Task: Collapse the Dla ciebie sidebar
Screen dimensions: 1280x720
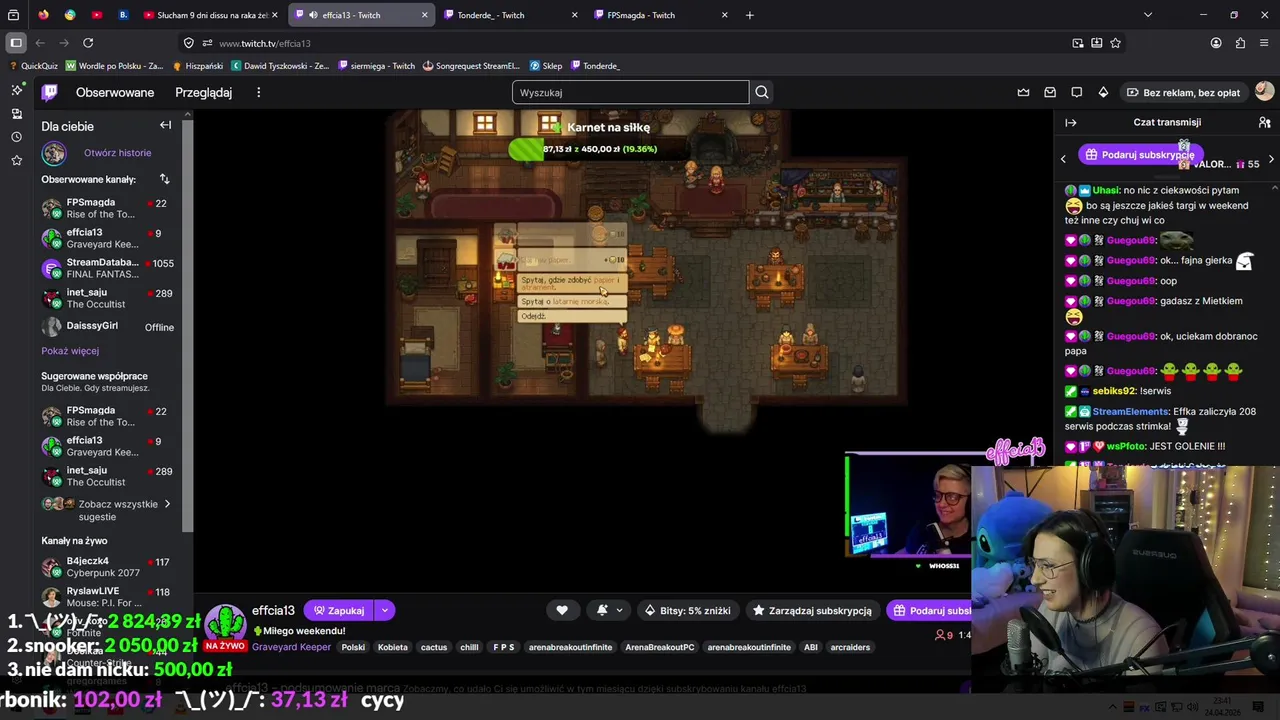Action: [165, 125]
